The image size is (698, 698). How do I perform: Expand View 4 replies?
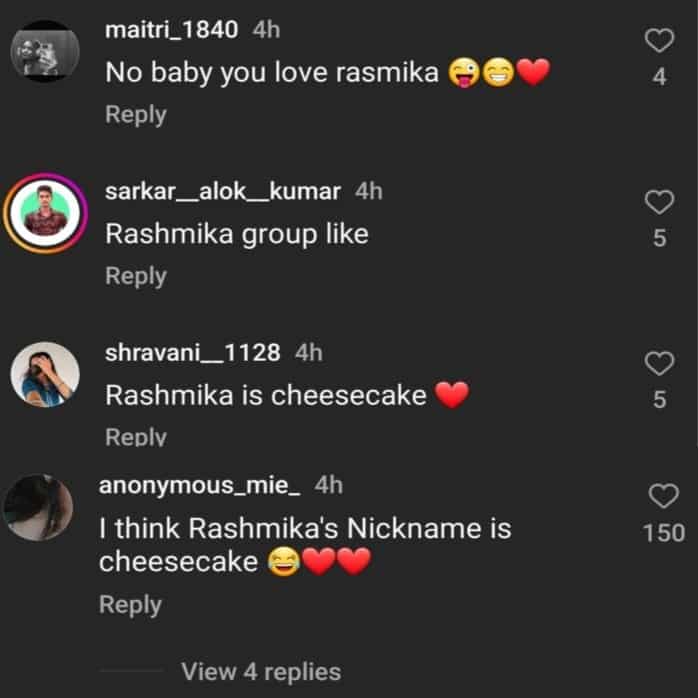261,671
